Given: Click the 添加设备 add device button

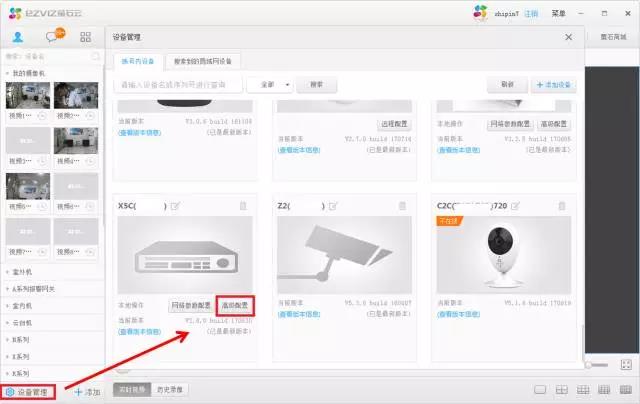Looking at the screenshot, I should pyautogui.click(x=553, y=85).
